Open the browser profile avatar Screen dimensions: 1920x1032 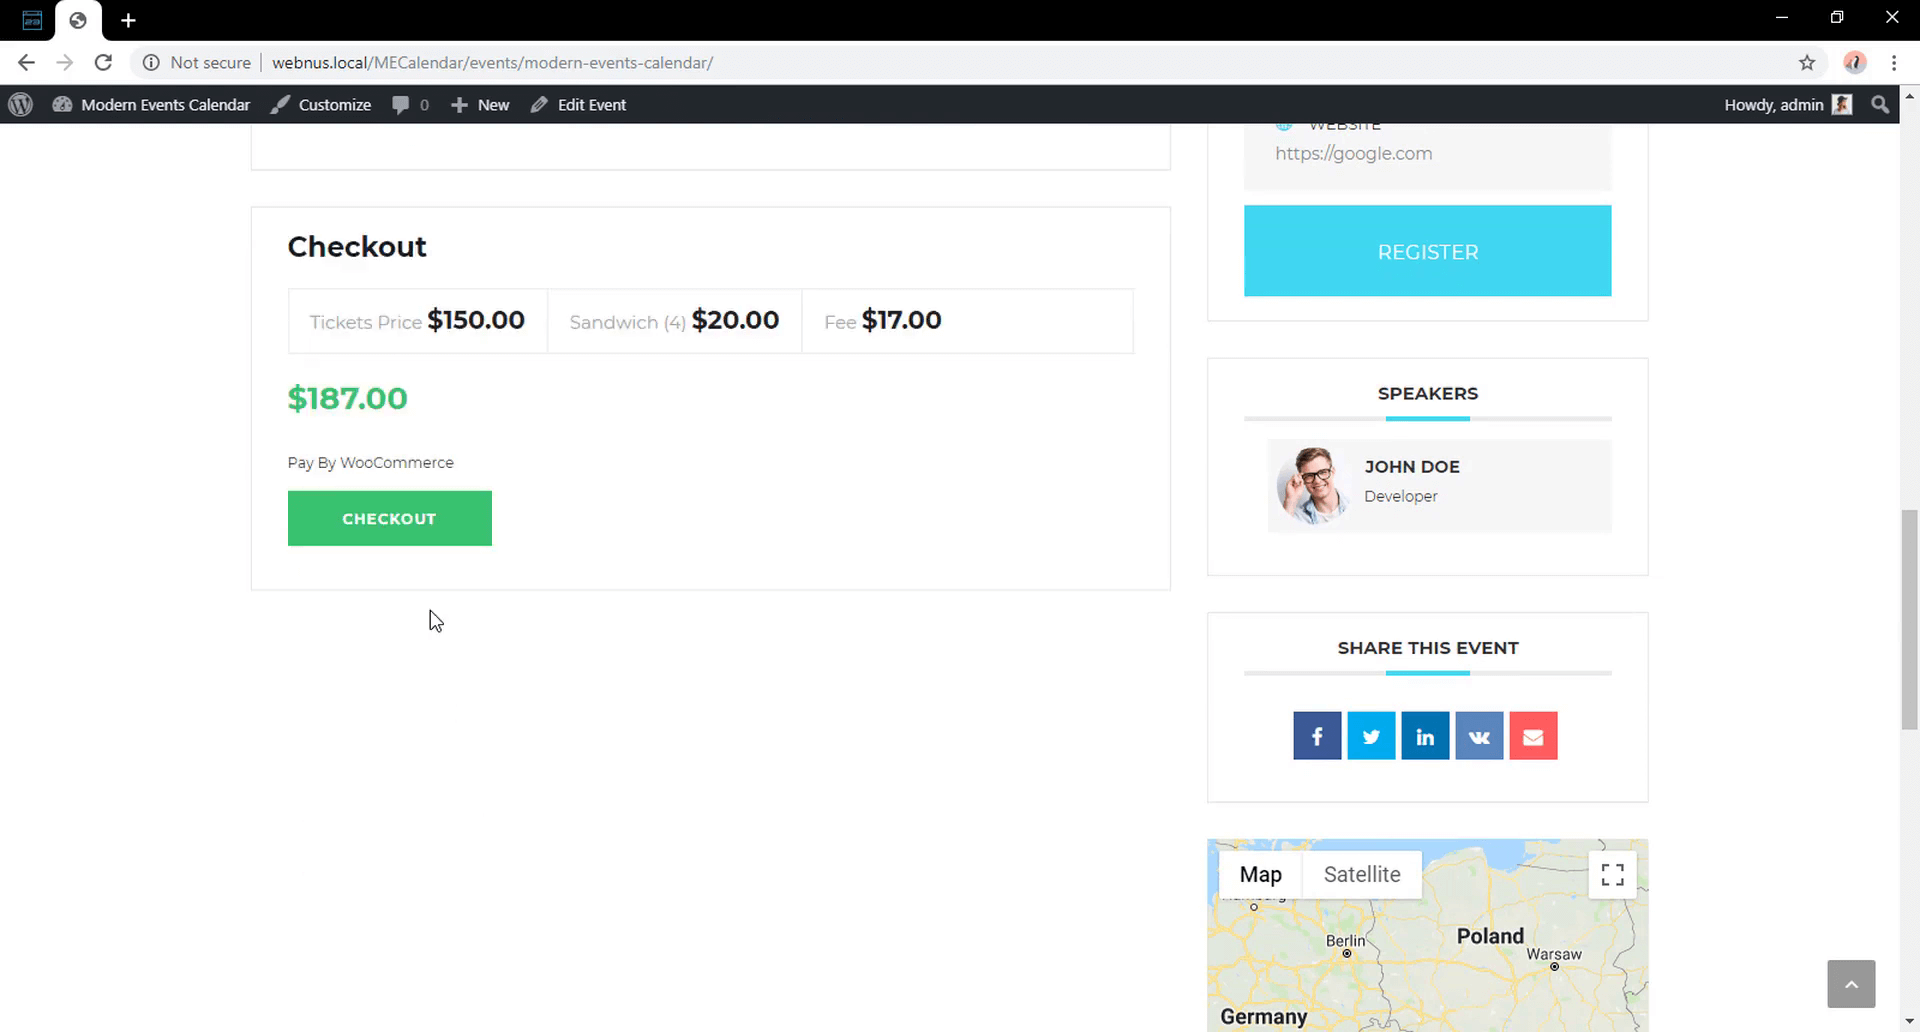point(1855,62)
